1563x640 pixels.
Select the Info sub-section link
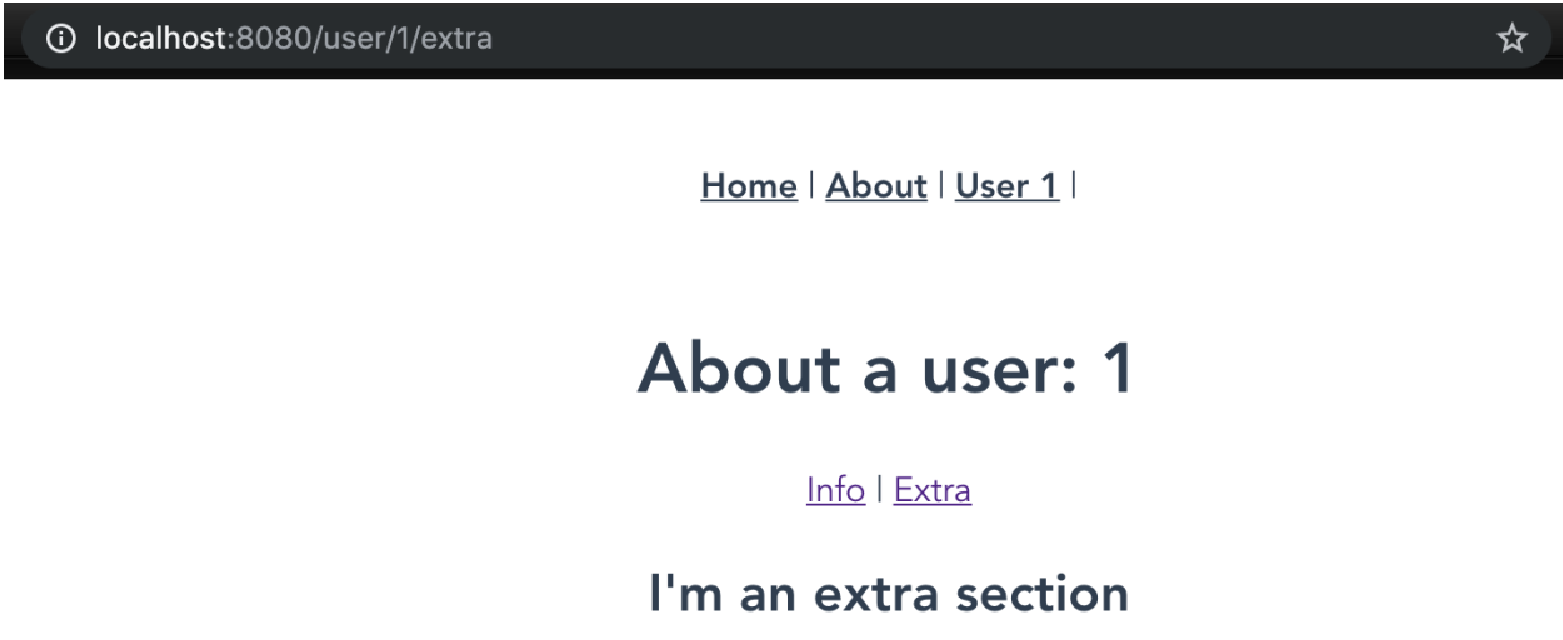[x=835, y=490]
